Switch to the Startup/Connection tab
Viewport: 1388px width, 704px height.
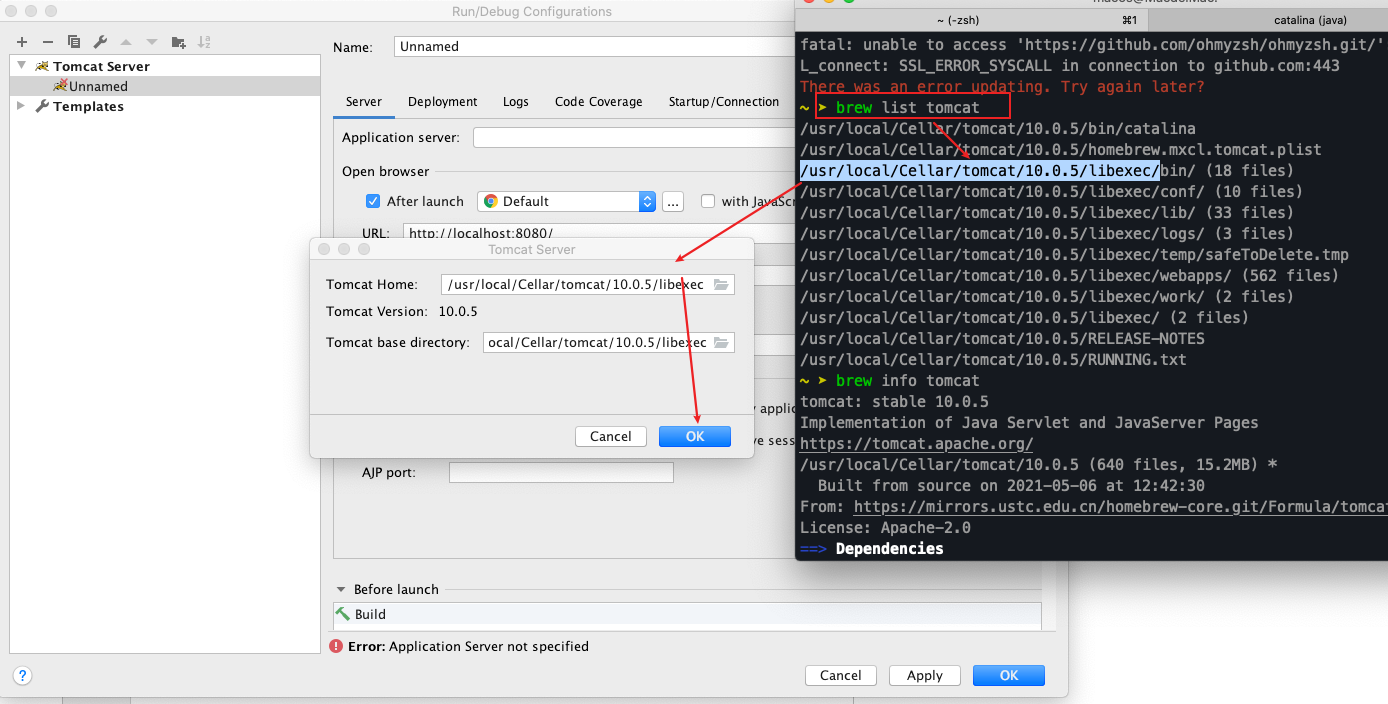pyautogui.click(x=724, y=102)
